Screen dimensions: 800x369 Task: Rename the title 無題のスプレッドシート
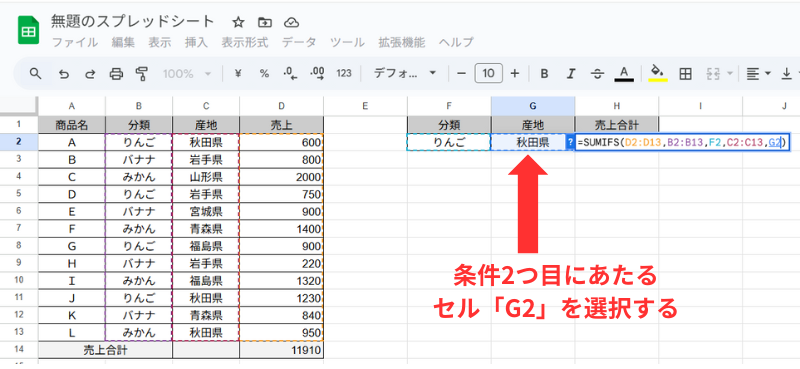click(133, 21)
